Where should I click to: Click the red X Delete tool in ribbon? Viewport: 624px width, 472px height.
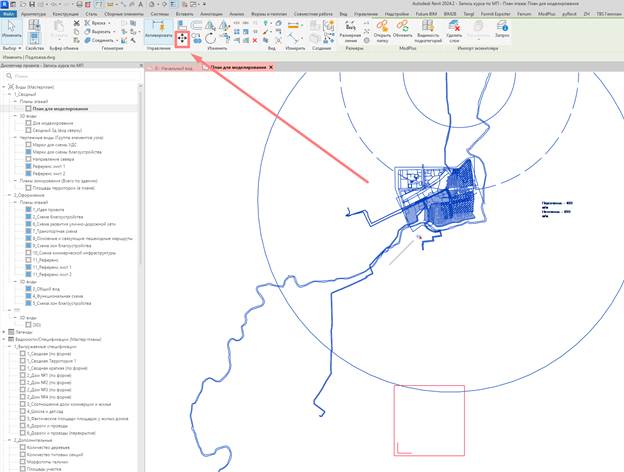(x=255, y=40)
